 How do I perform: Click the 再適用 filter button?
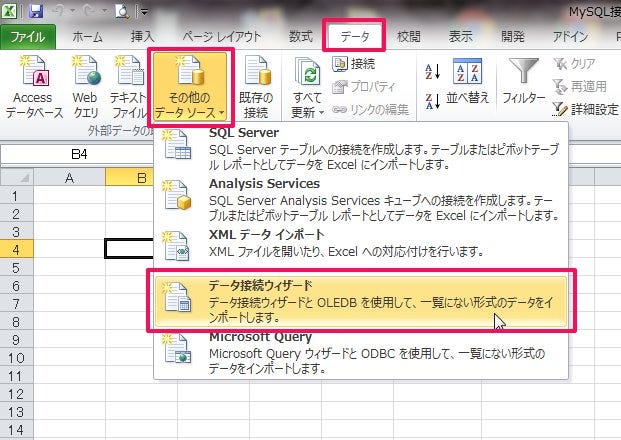[580, 86]
